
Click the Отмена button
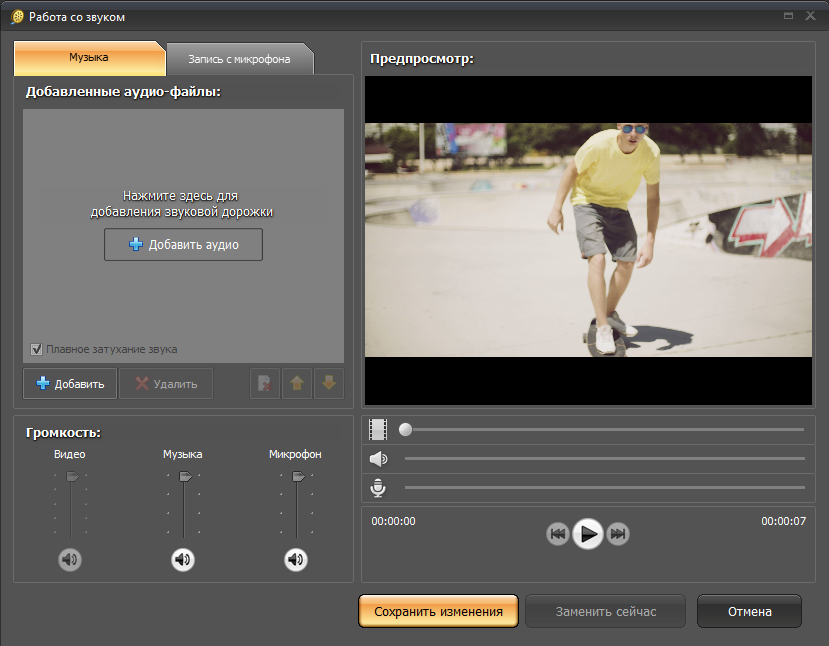tap(749, 611)
